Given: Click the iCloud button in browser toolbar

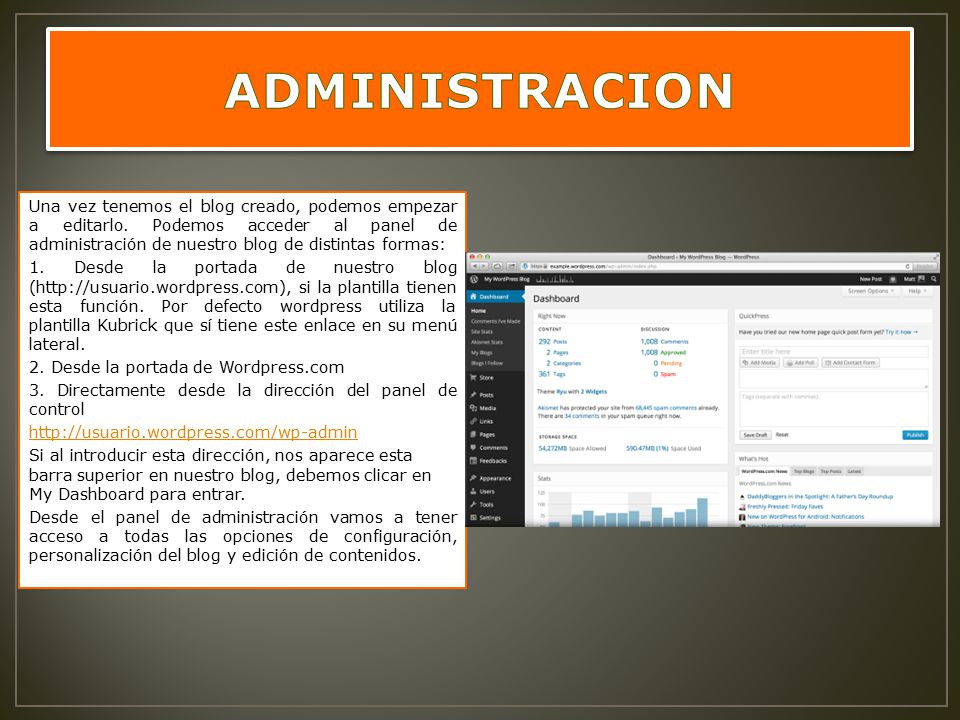Looking at the screenshot, I should point(497,266).
